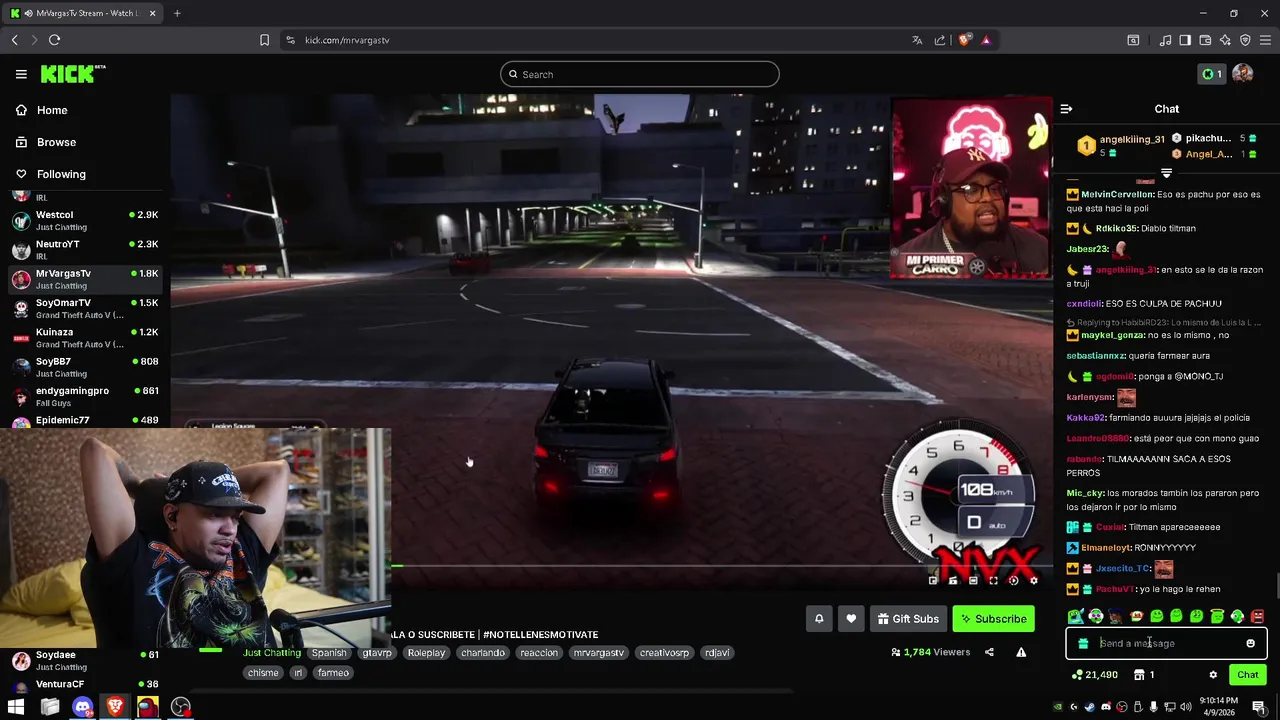The height and width of the screenshot is (720, 1280).
Task: Focus the Send a message chat input
Action: [x=1166, y=643]
